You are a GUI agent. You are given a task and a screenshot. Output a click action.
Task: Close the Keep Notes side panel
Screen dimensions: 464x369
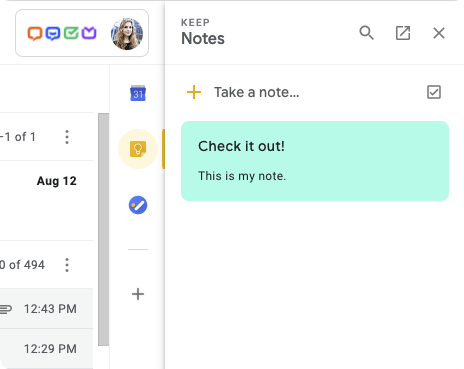click(439, 33)
